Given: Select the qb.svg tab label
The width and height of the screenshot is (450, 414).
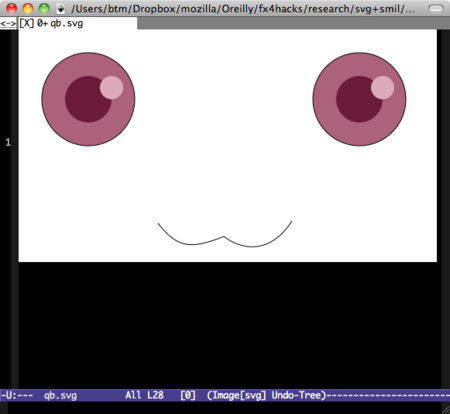Looking at the screenshot, I should pos(67,24).
